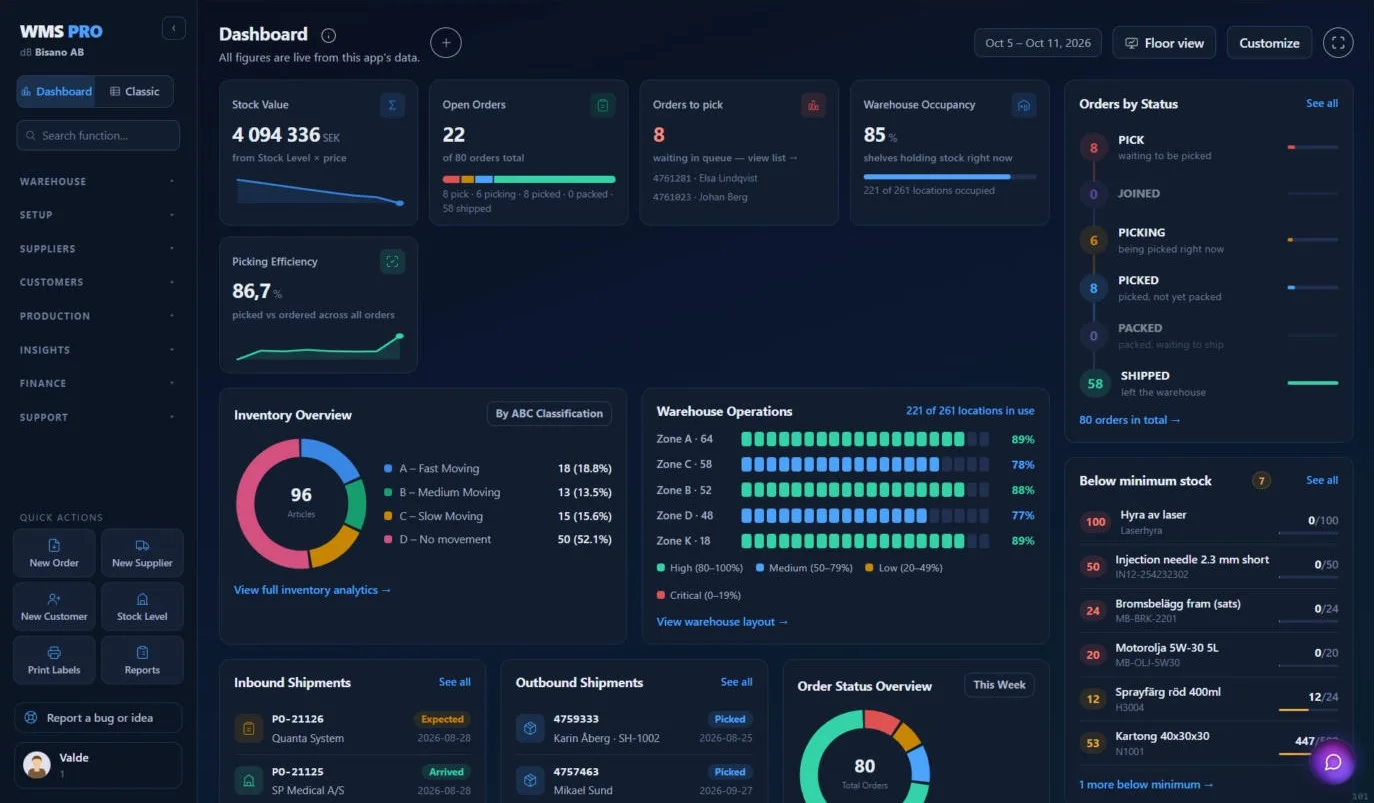Focus the Search function field
This screenshot has height=803, width=1374.
click(x=98, y=136)
